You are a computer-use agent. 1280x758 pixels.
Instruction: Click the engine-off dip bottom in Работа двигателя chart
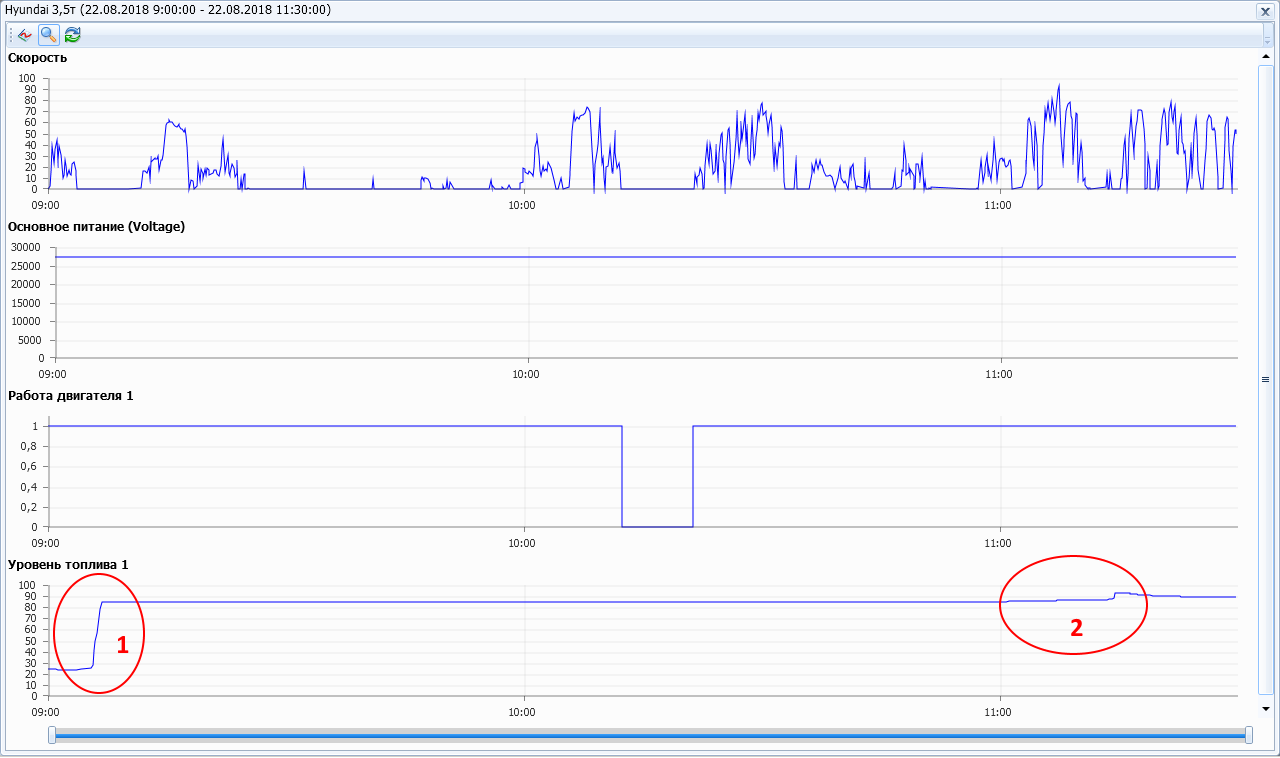[x=657, y=526]
